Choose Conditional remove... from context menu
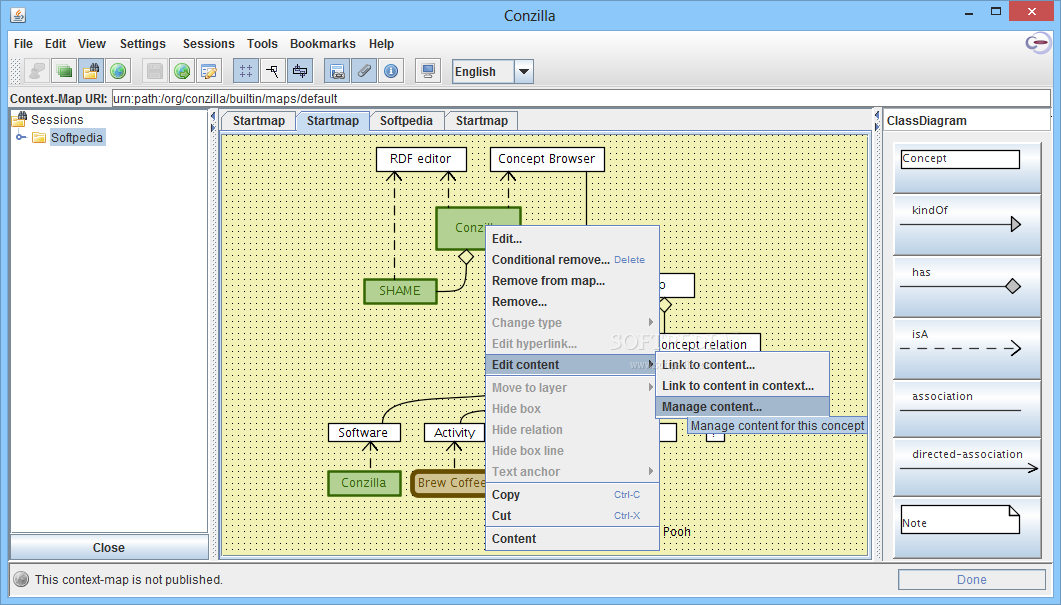1061x605 pixels. [572, 260]
